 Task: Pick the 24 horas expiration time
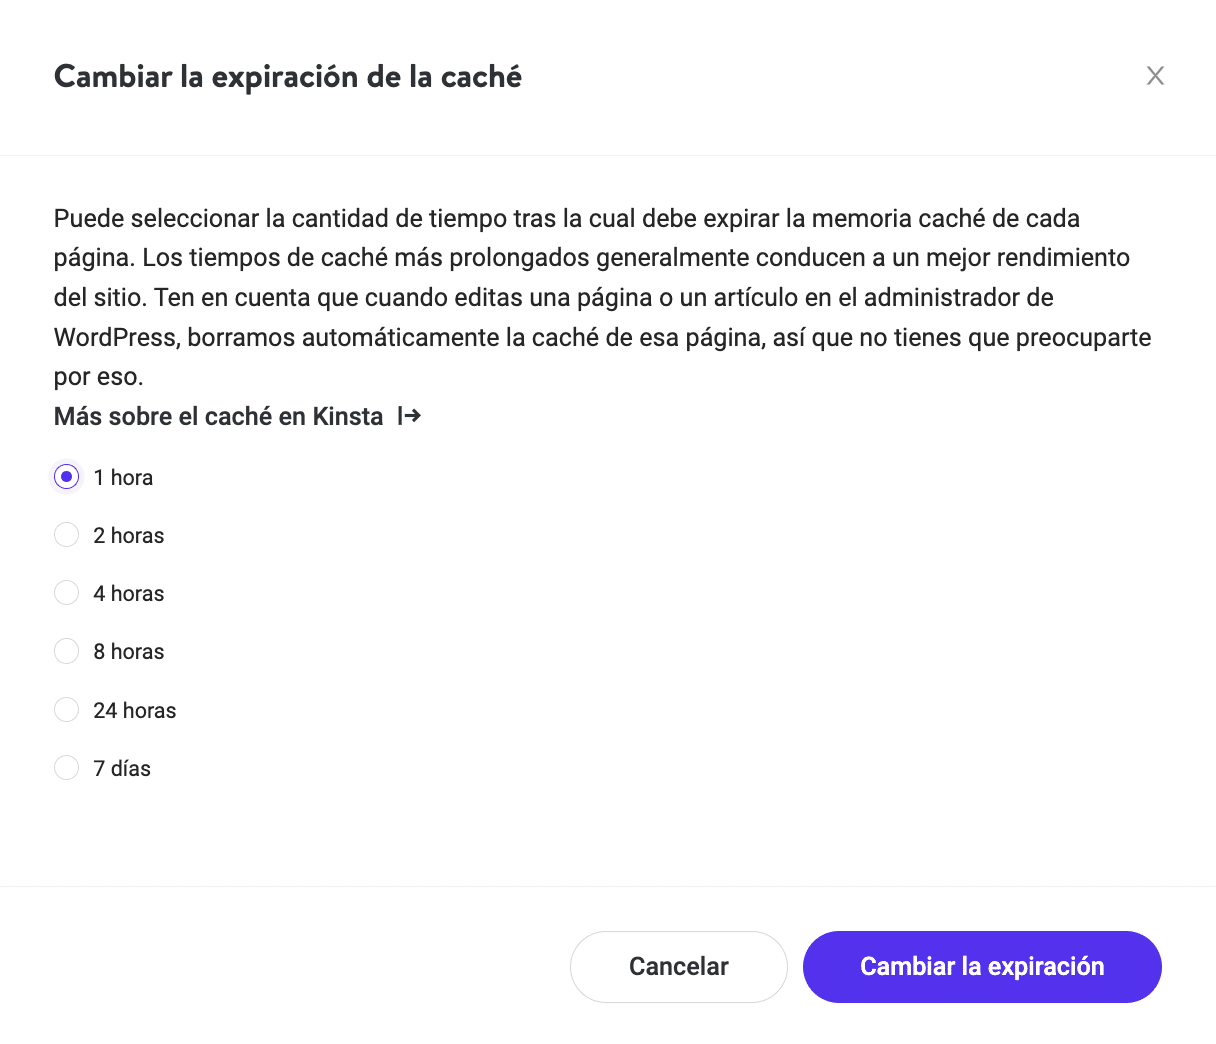(66, 709)
